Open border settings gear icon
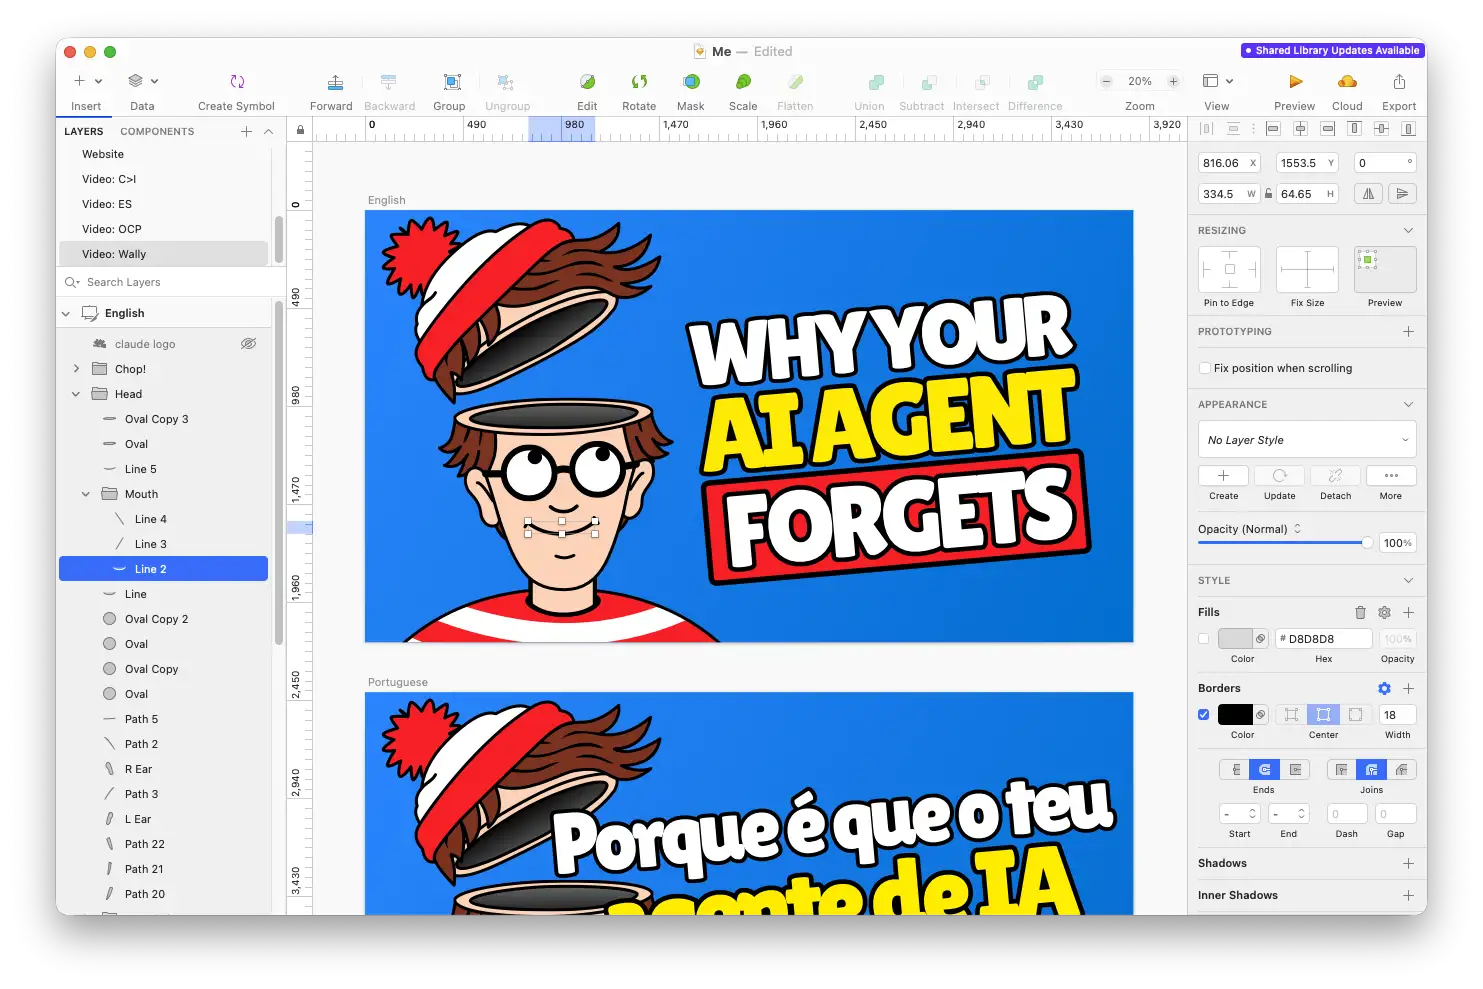The width and height of the screenshot is (1483, 989). (1384, 689)
